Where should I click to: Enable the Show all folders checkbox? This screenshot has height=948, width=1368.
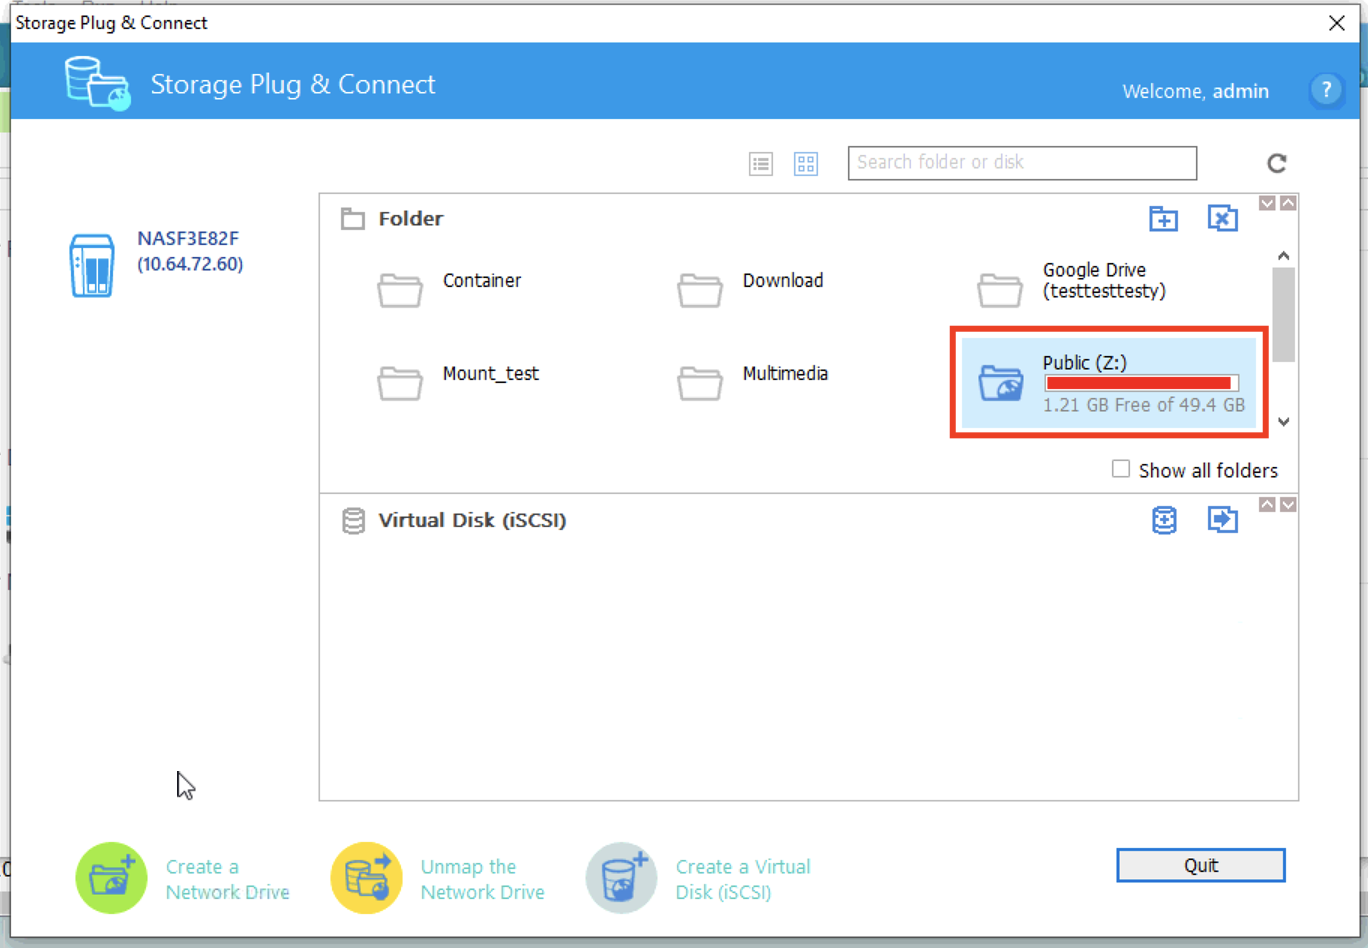tap(1121, 470)
